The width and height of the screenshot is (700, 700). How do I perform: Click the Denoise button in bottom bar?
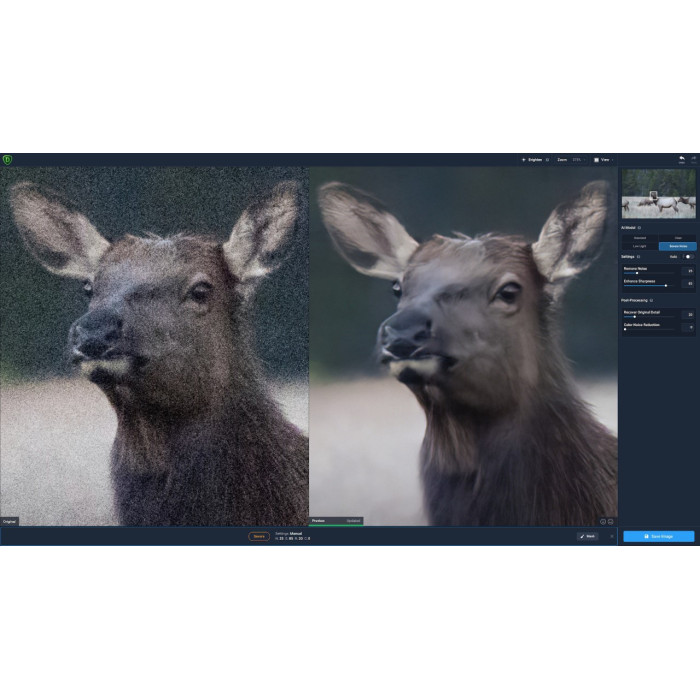click(259, 536)
